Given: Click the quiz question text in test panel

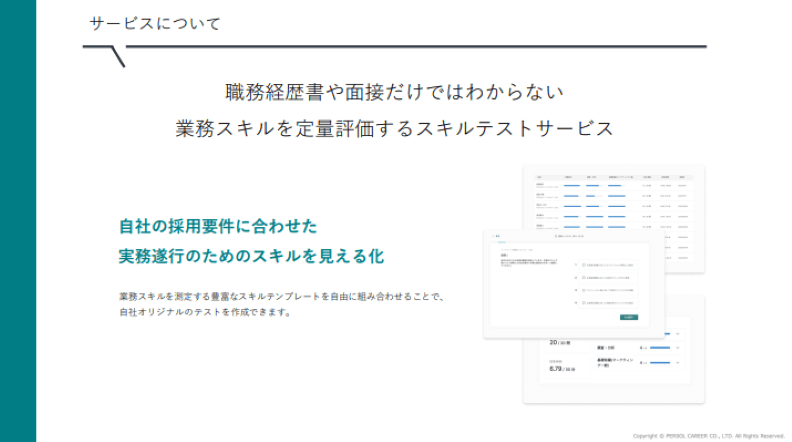Looking at the screenshot, I should click(x=528, y=262).
